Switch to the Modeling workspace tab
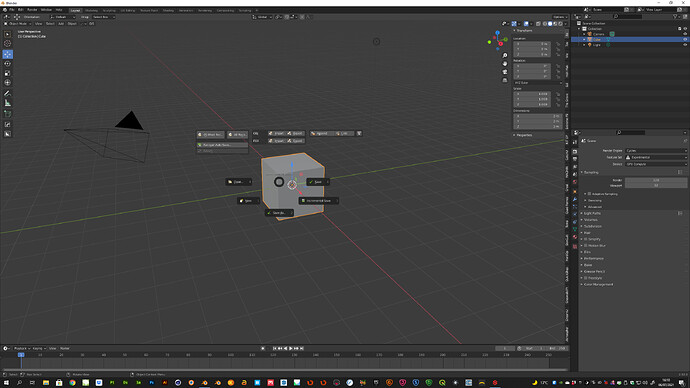 click(x=92, y=10)
